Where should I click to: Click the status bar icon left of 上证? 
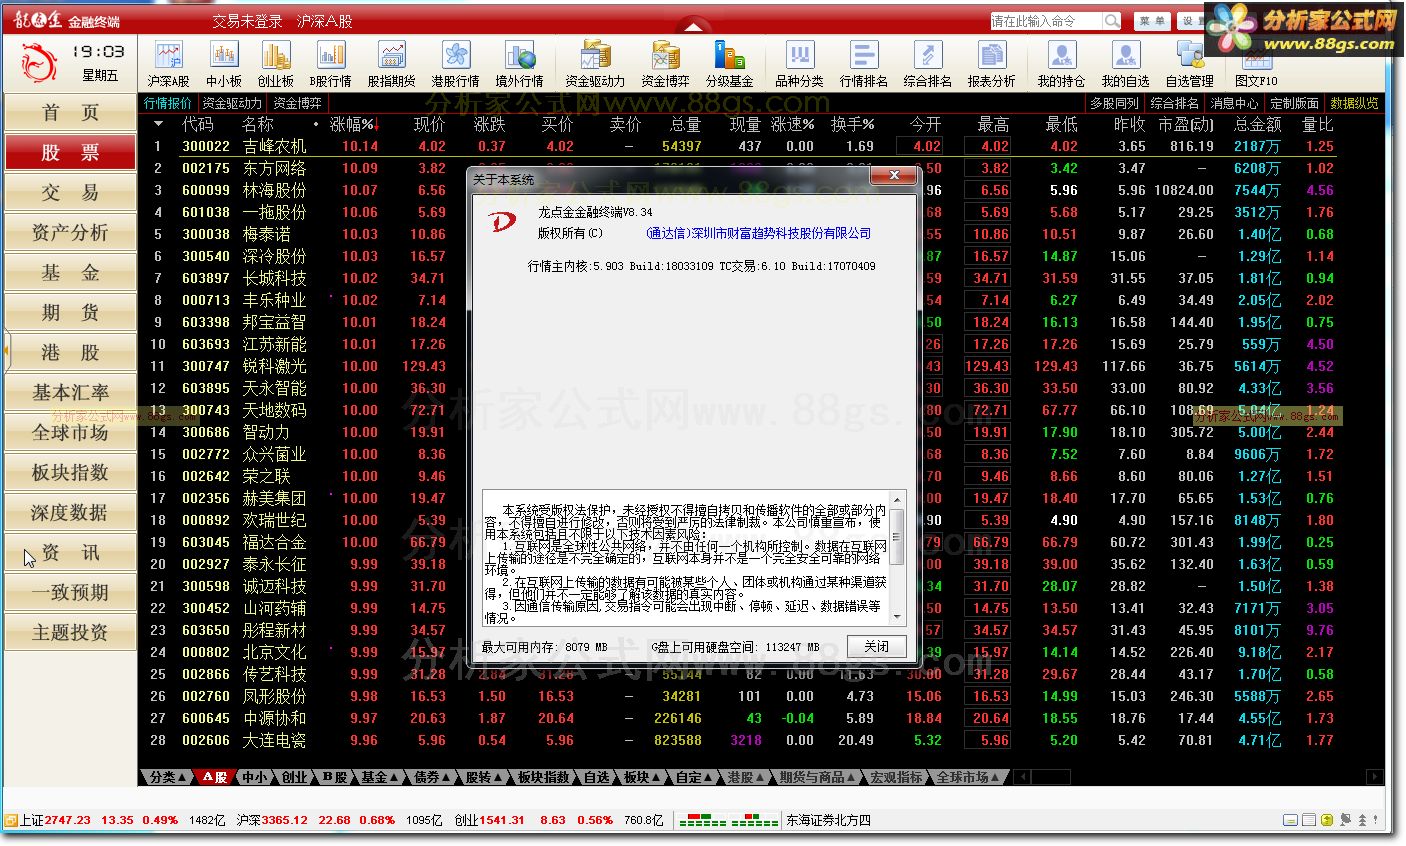11,820
